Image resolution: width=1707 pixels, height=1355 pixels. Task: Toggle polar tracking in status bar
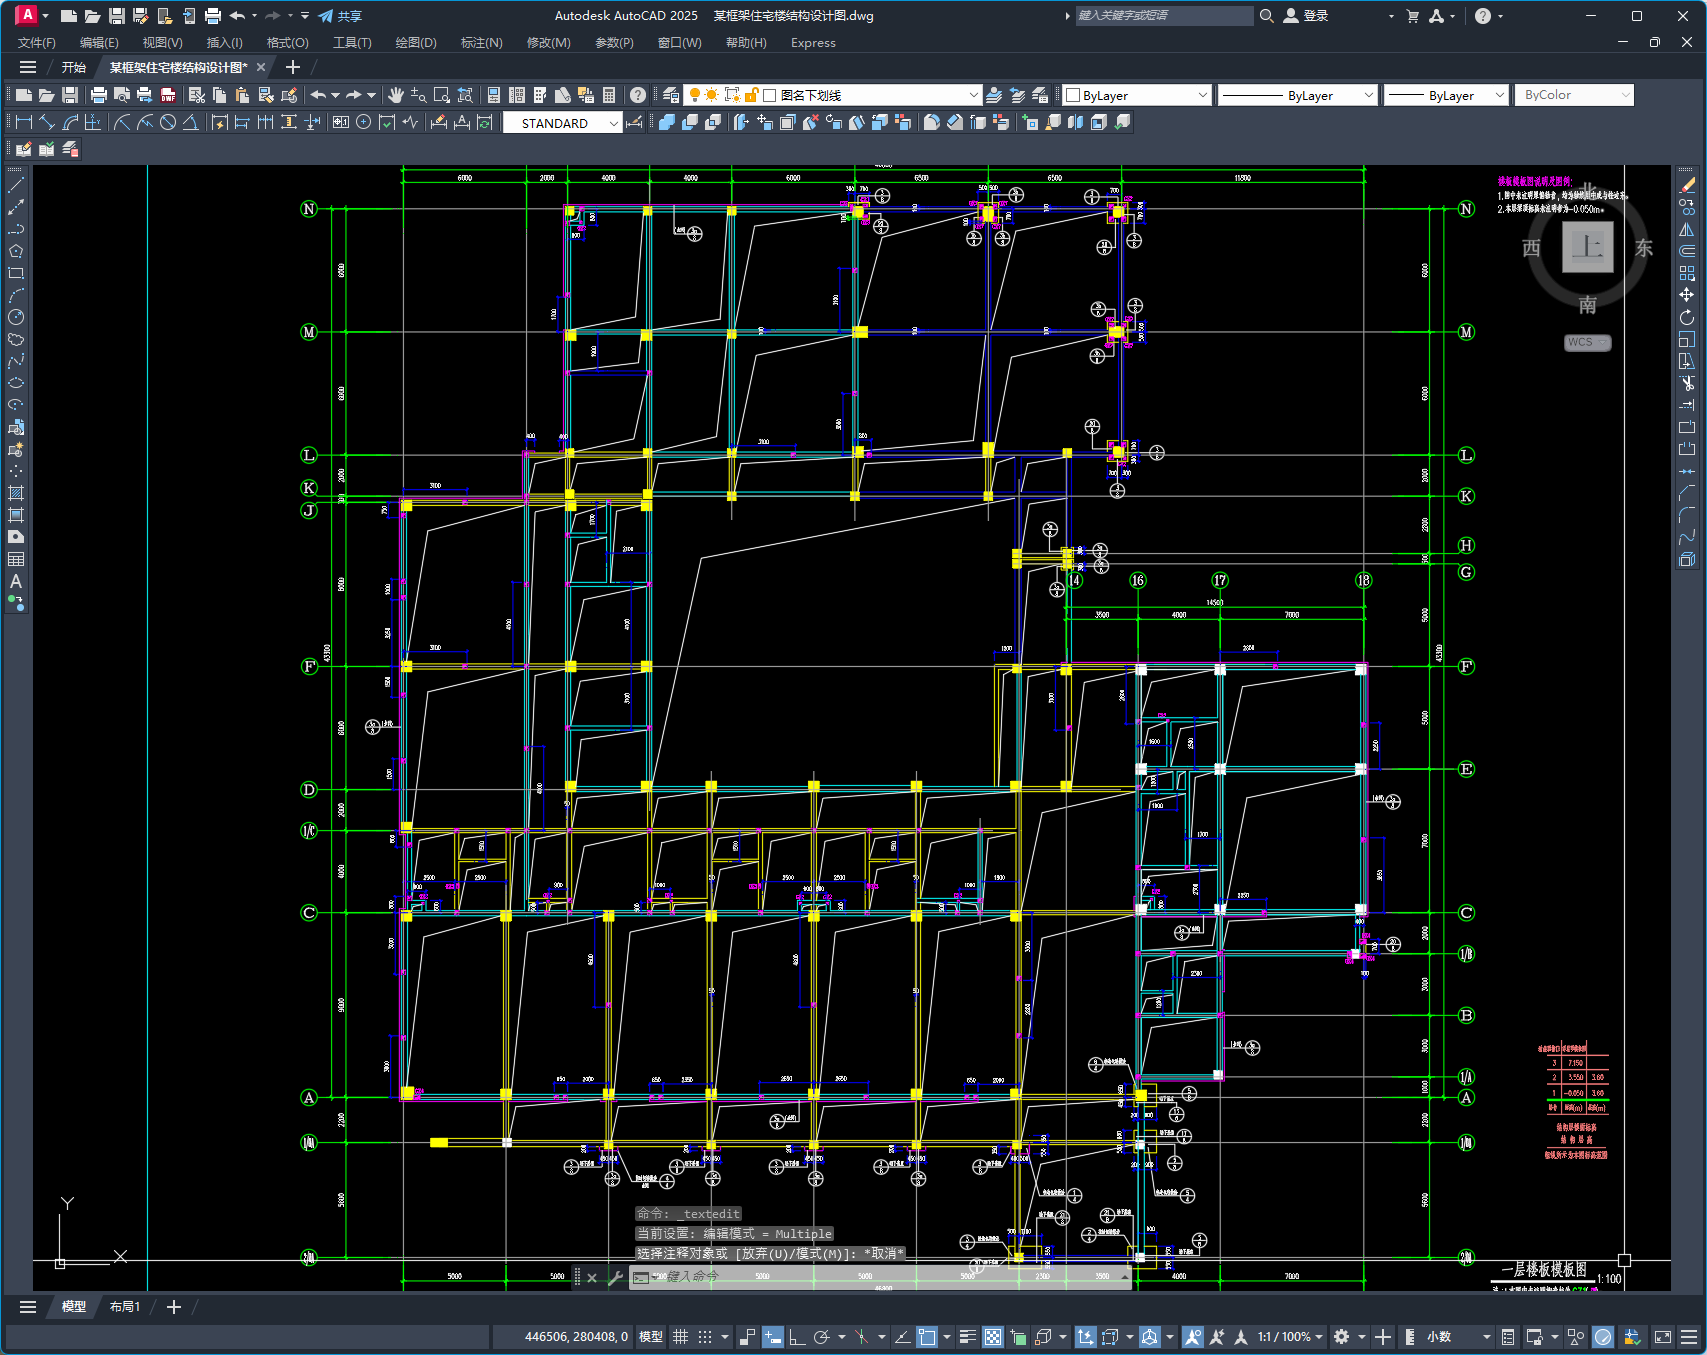point(822,1337)
